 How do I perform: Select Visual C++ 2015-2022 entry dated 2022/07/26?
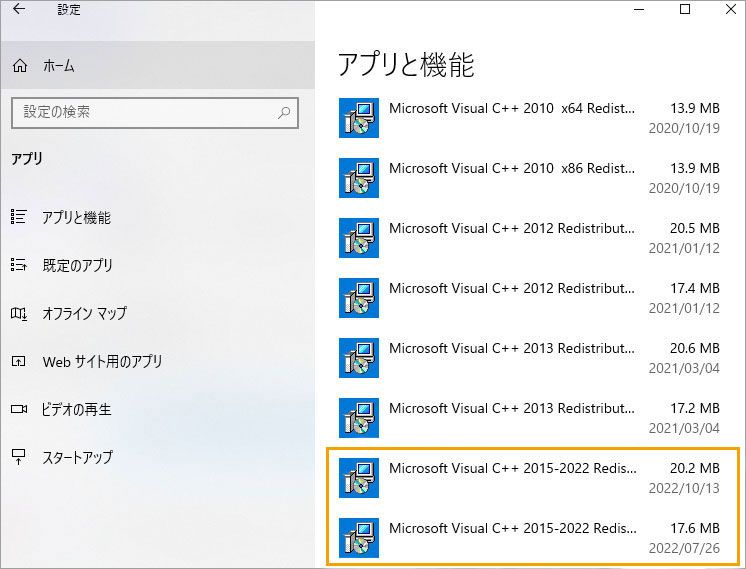[x=529, y=538]
